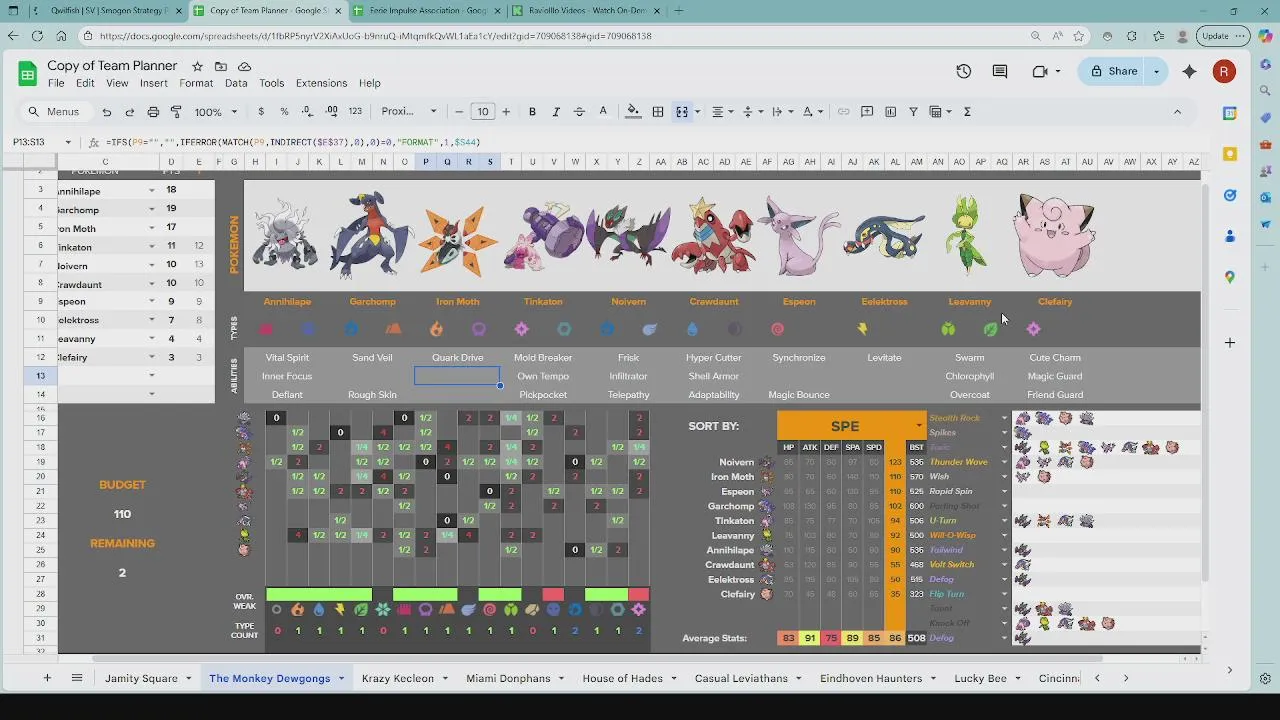
Task: Format selection as currency
Action: (x=261, y=112)
